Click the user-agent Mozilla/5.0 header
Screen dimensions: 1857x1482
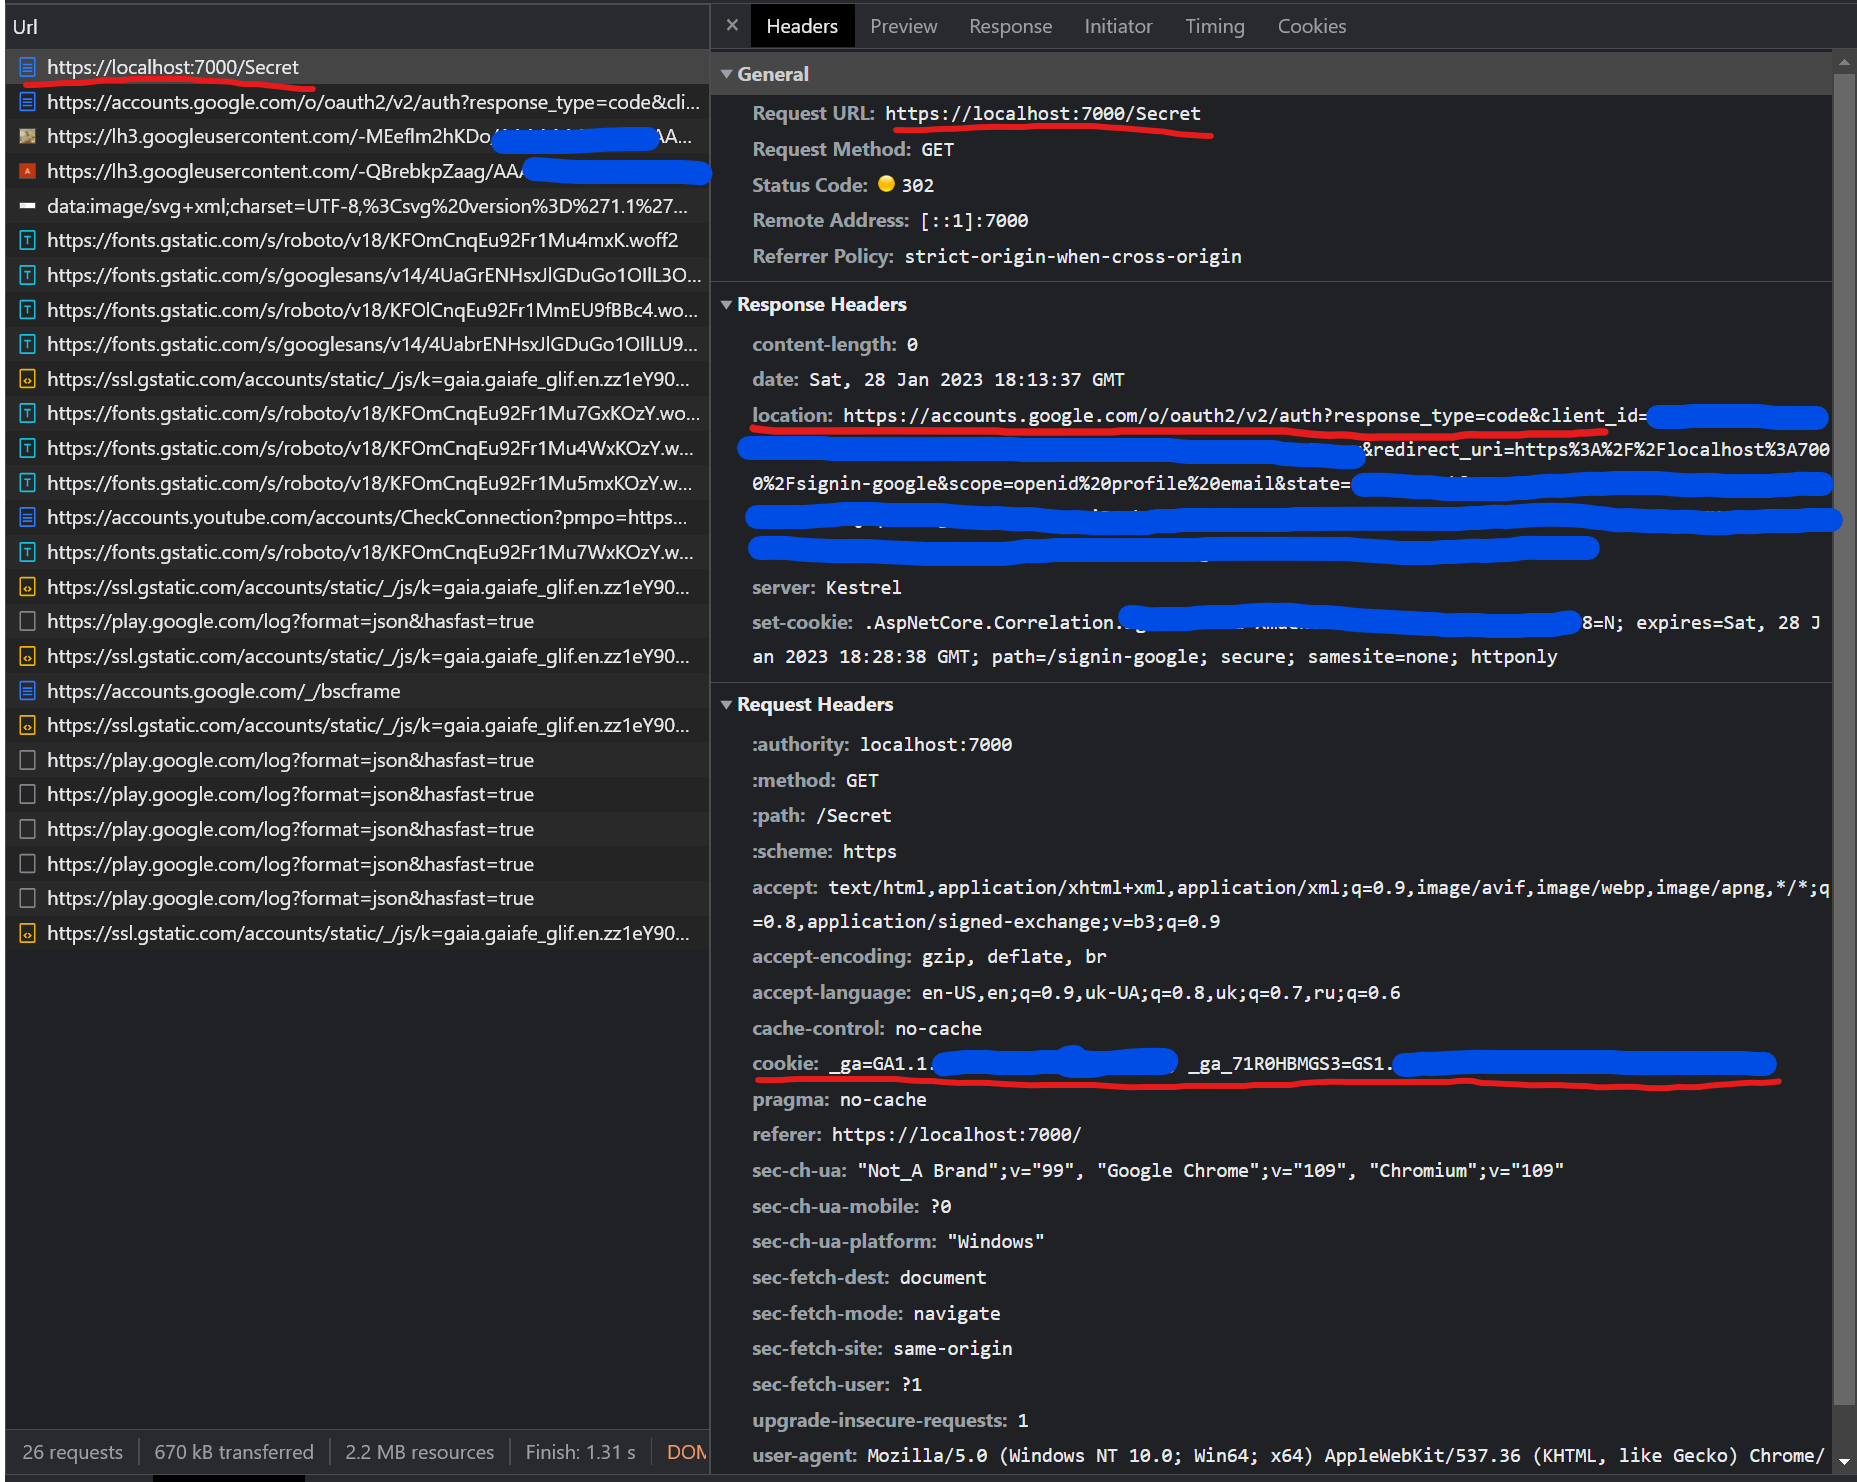[x=1288, y=1456]
